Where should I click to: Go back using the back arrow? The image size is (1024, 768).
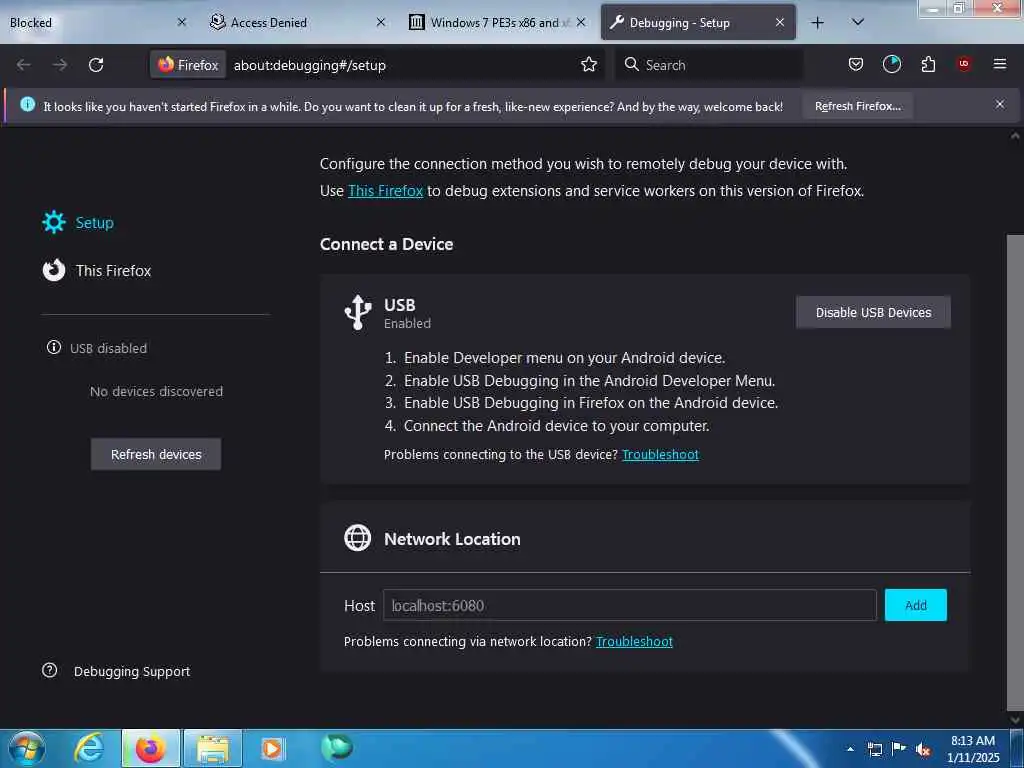24,65
